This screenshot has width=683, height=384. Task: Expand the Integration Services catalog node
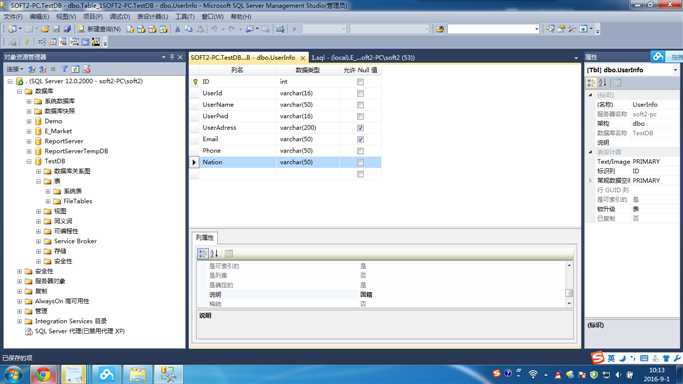pos(19,321)
